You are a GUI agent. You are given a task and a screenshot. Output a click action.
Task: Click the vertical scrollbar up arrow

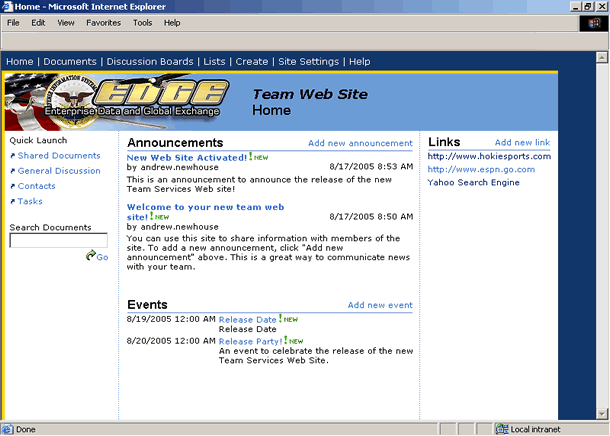602,57
